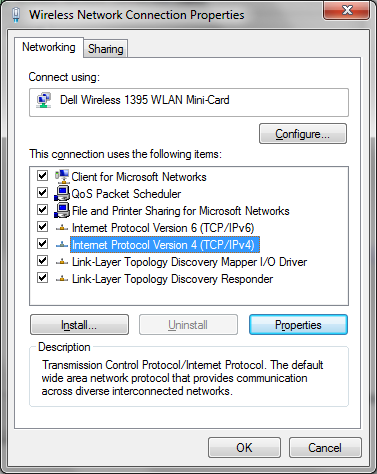This screenshot has width=377, height=474.
Task: Click the TCP/IPv4 protocol icon
Action: [62, 245]
